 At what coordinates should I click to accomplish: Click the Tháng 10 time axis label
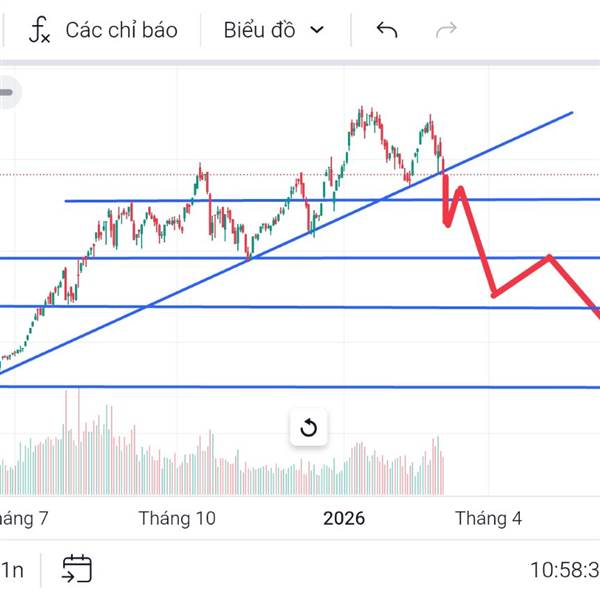177,518
